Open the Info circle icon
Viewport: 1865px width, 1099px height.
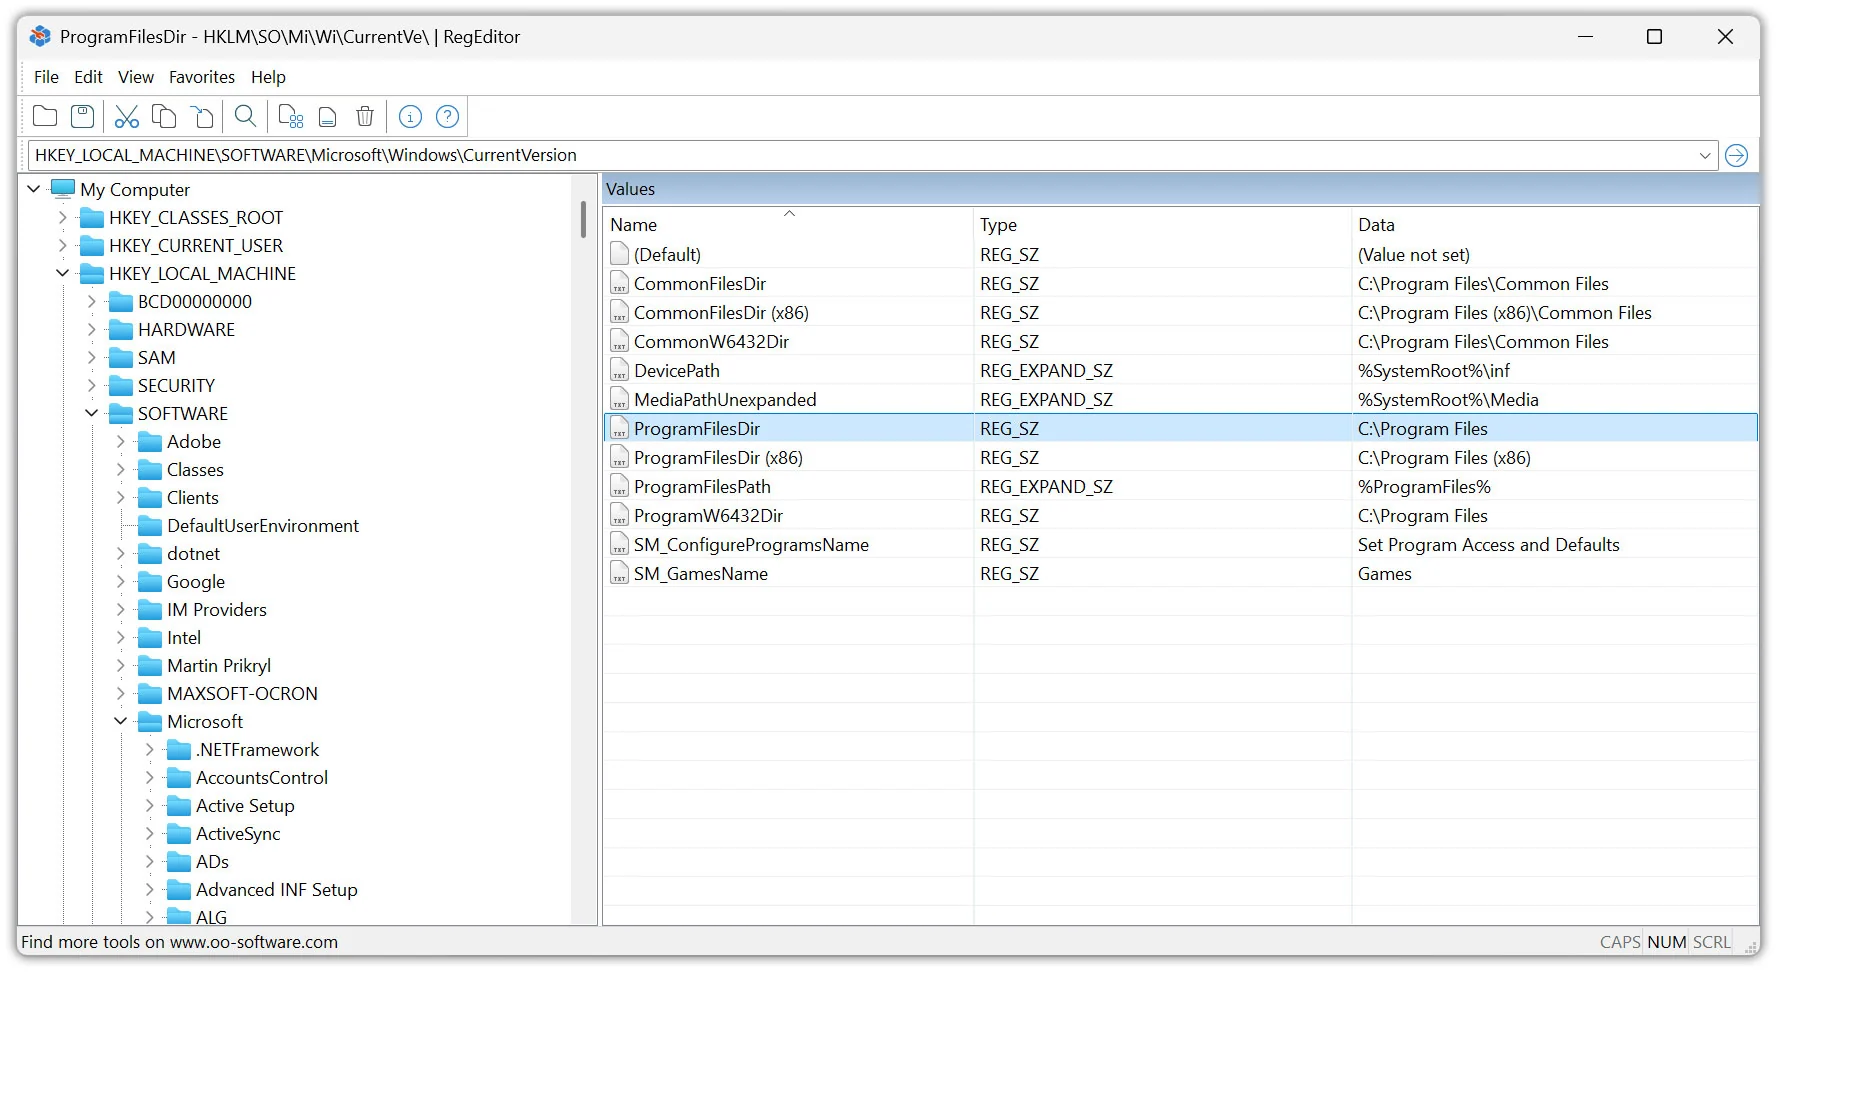(410, 117)
